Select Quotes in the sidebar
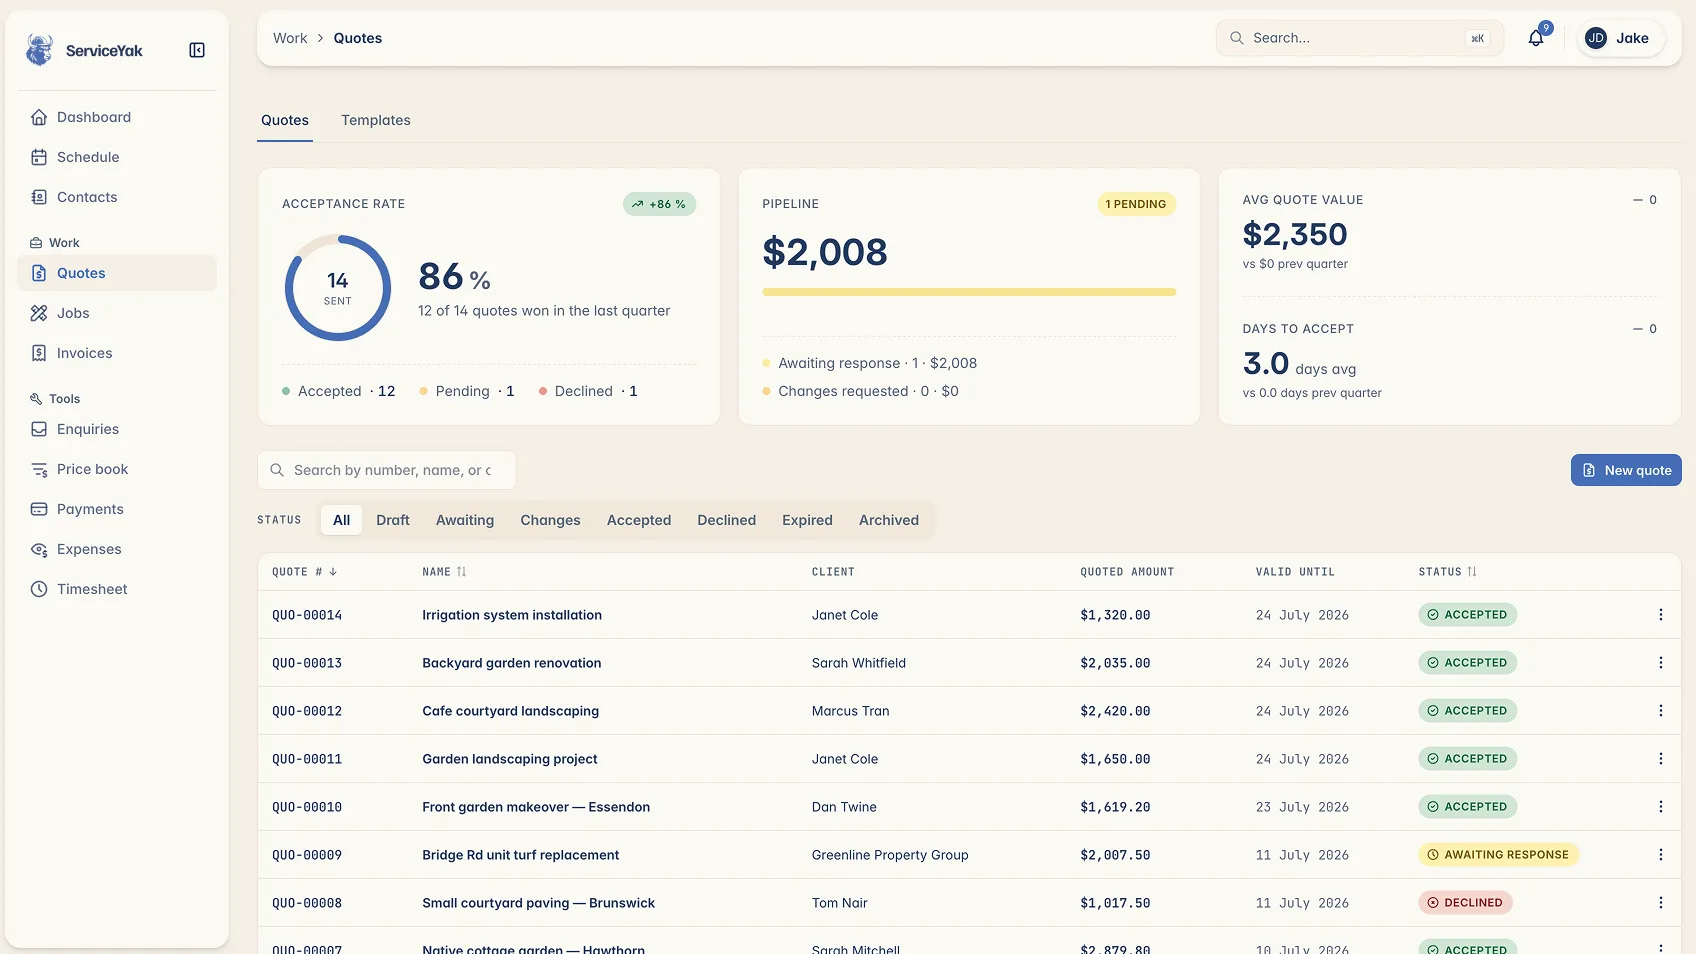1696x954 pixels. (117, 273)
